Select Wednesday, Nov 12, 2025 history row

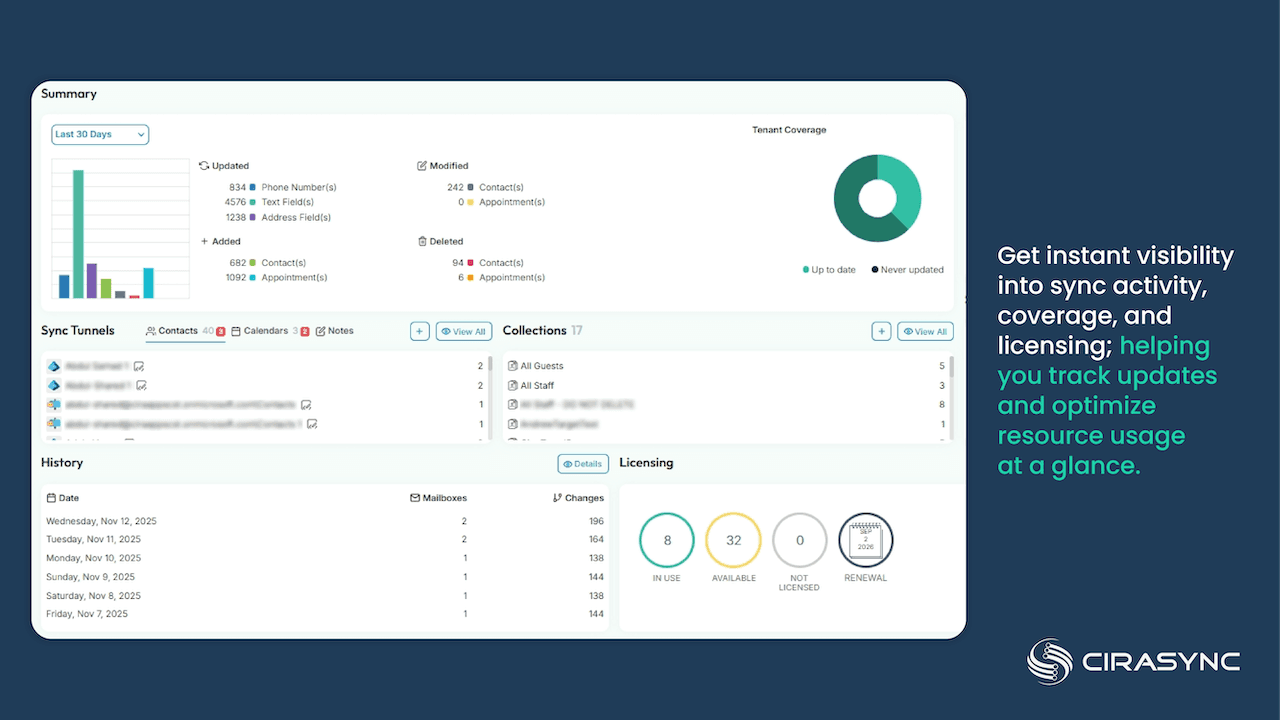[325, 521]
